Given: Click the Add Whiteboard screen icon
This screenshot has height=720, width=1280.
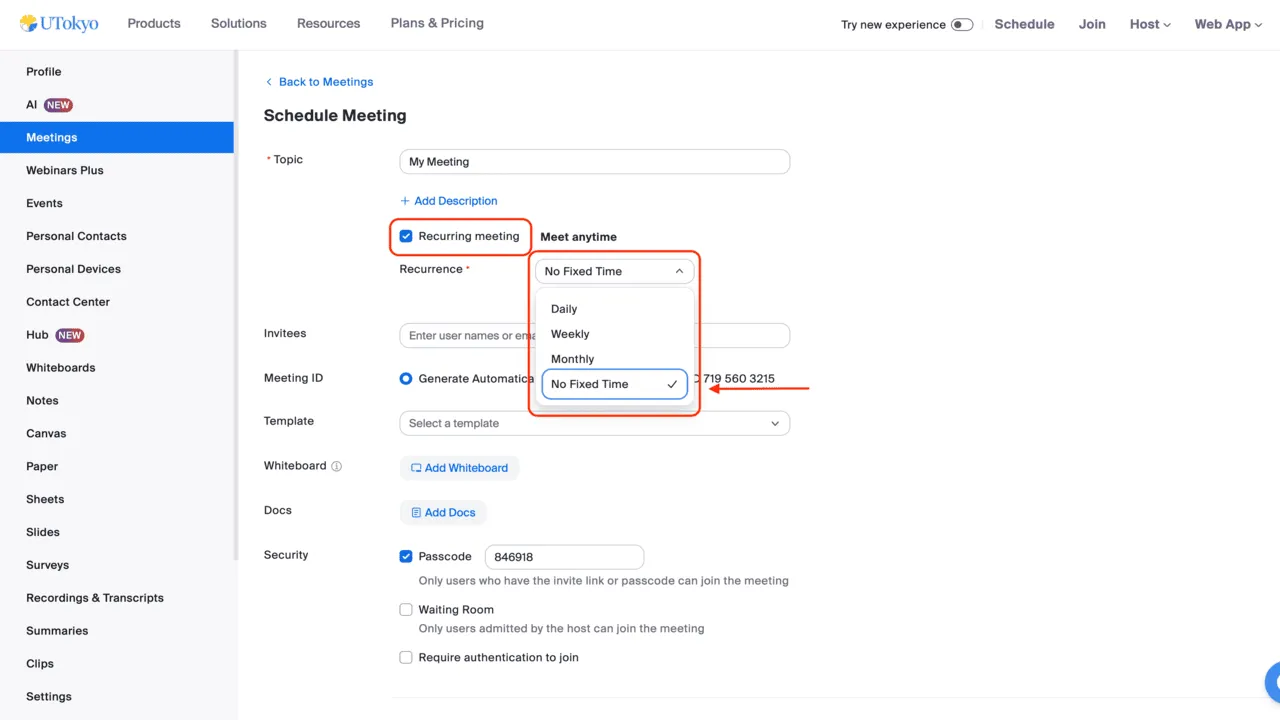Looking at the screenshot, I should coord(416,468).
